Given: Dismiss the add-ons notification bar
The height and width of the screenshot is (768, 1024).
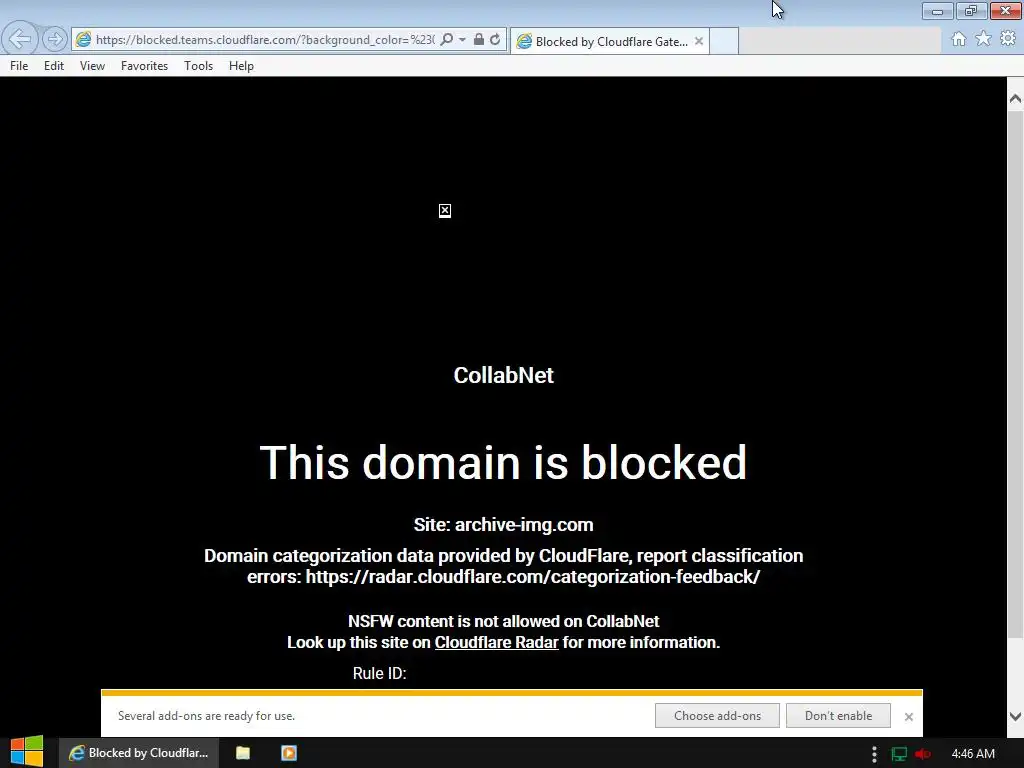Looking at the screenshot, I should click(x=908, y=716).
